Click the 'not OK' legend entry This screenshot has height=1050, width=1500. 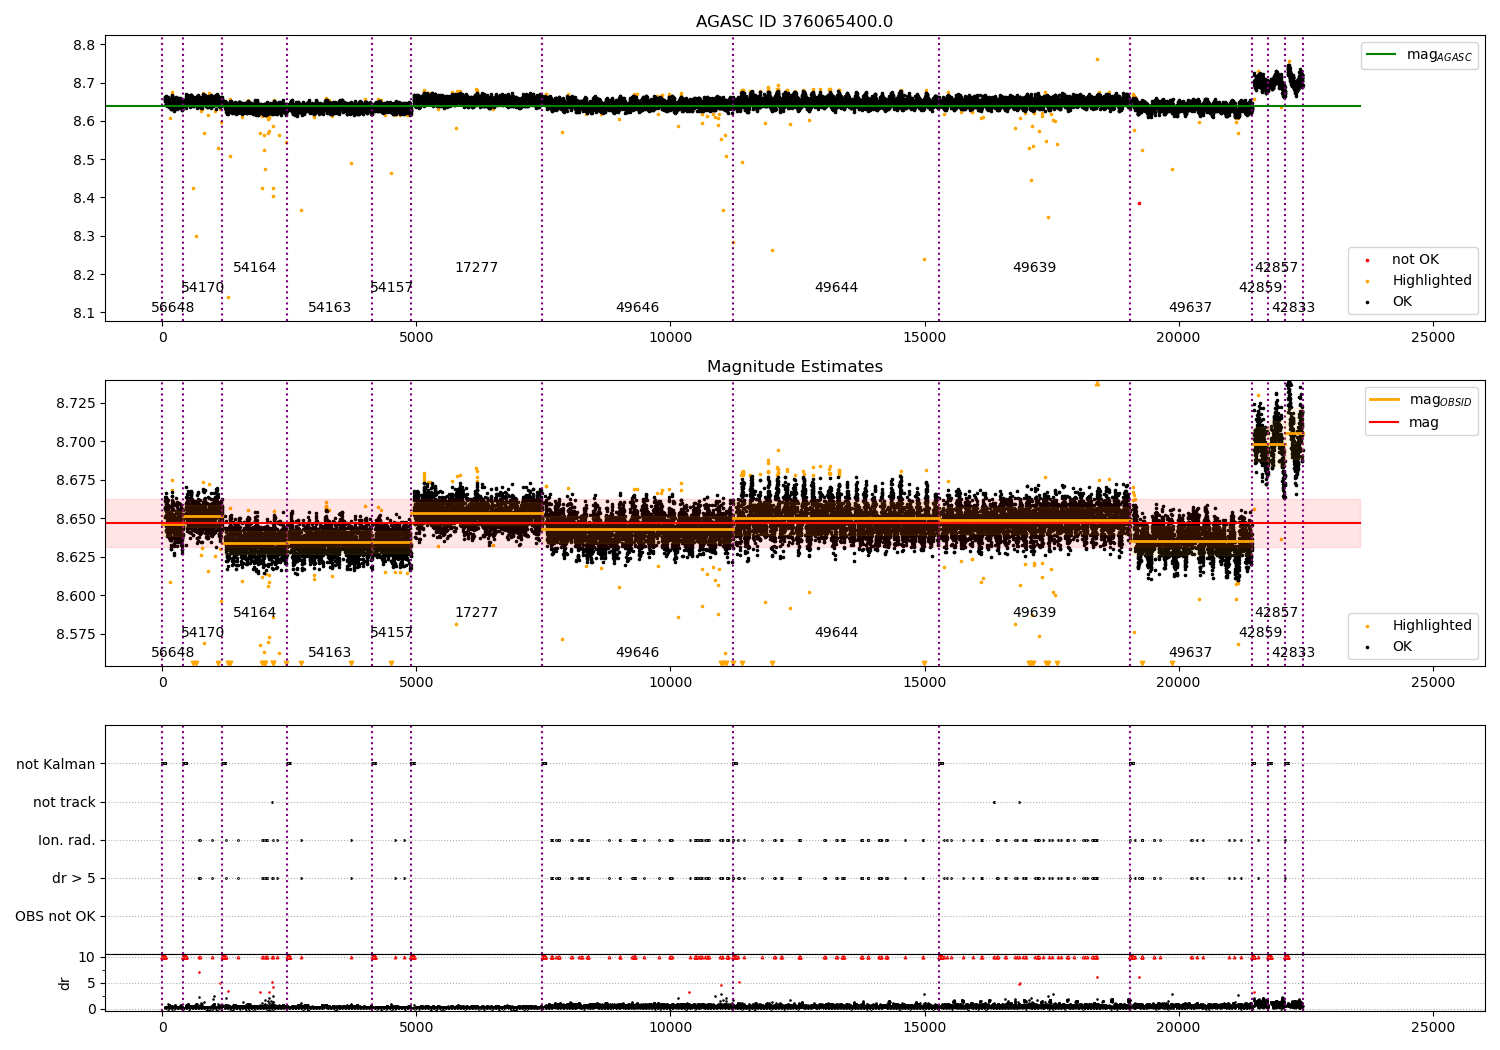1415,260
